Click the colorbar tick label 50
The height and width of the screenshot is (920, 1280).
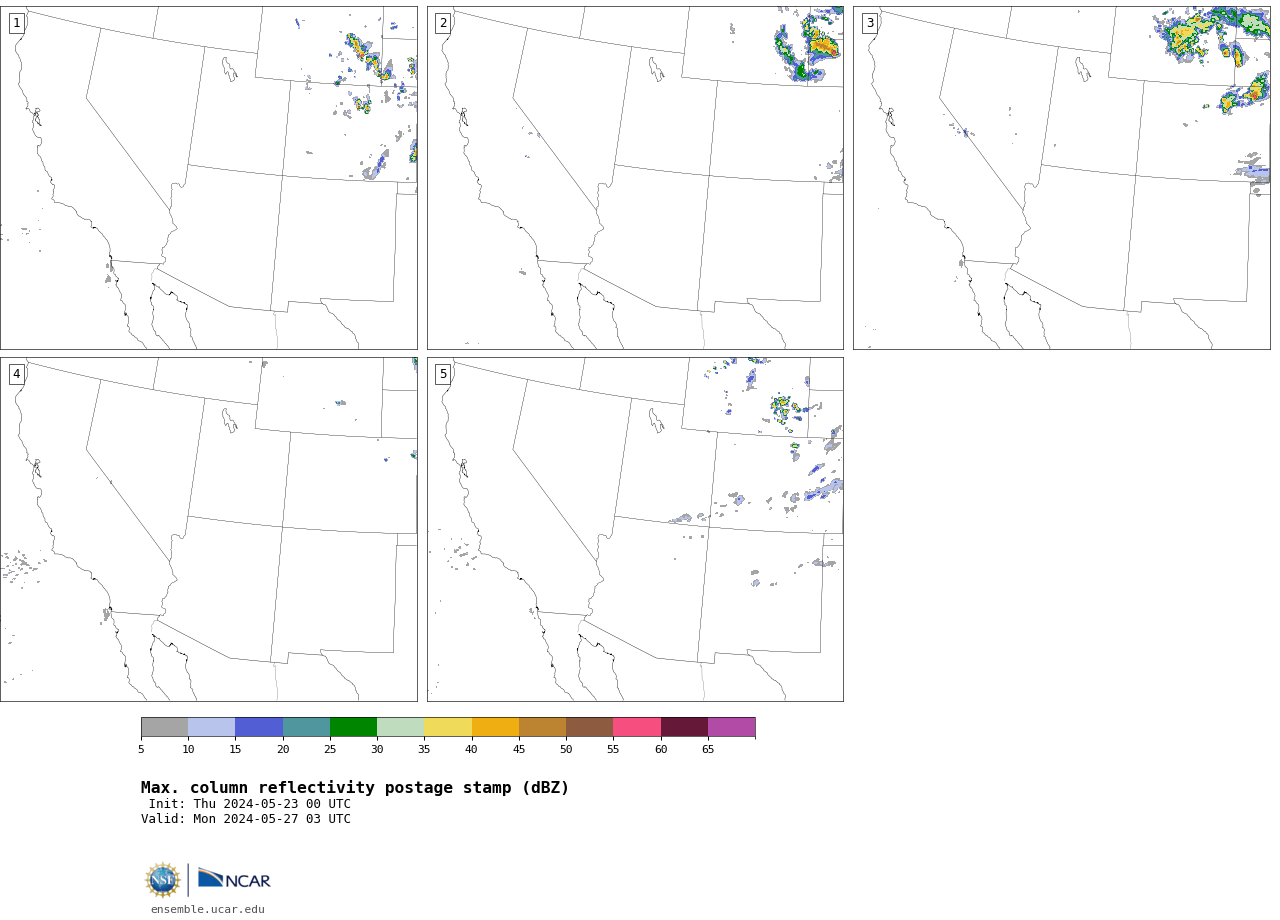click(x=566, y=750)
